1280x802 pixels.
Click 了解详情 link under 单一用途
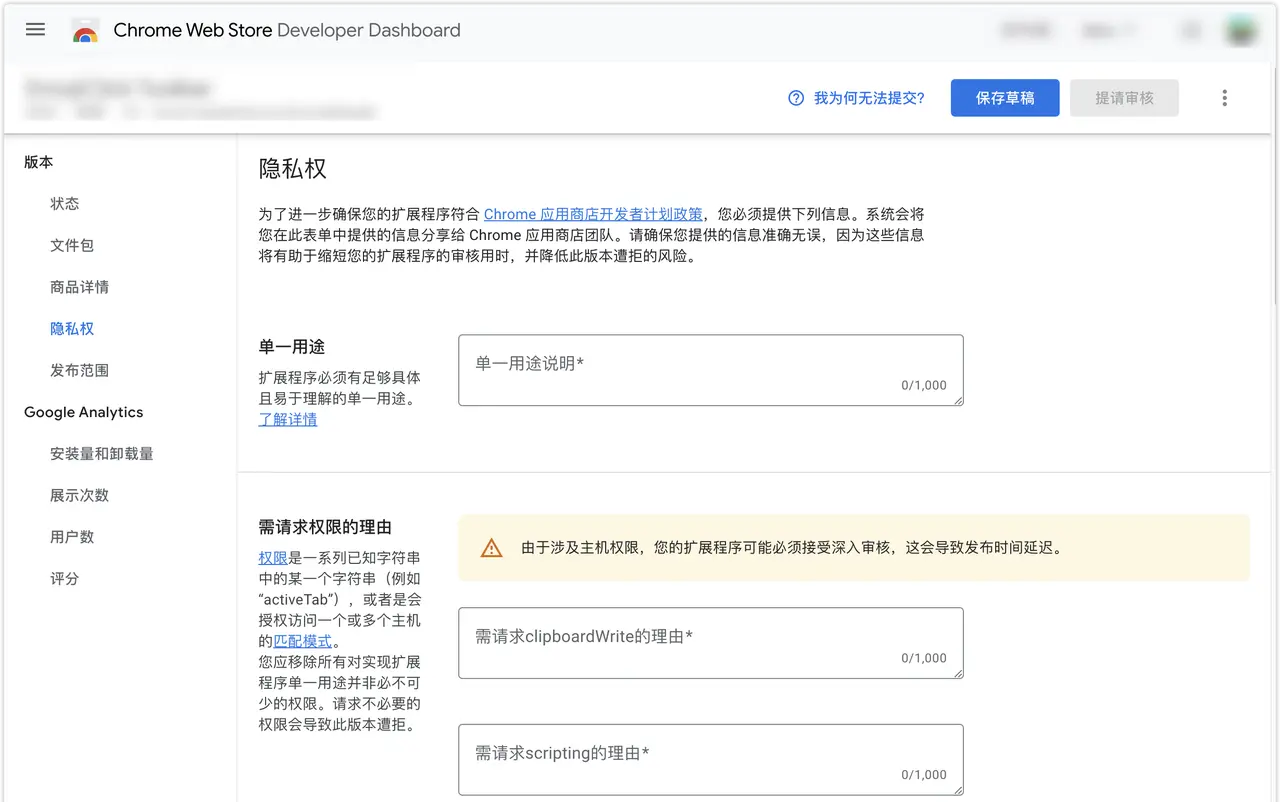[x=288, y=419]
